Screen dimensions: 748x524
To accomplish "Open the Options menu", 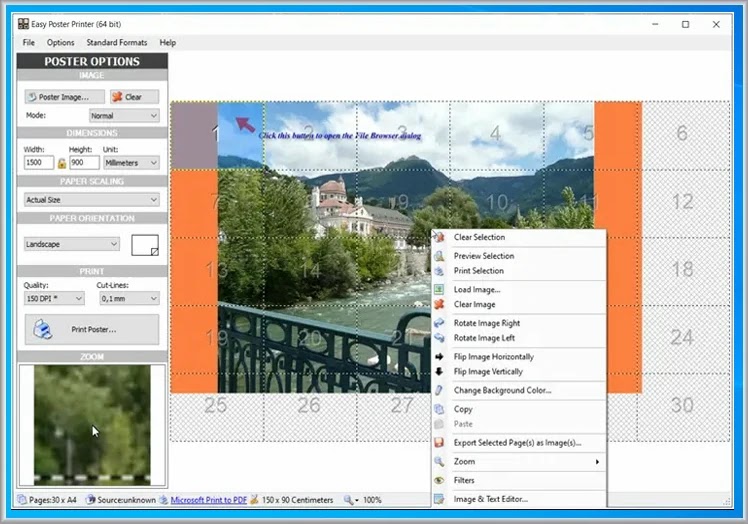I will [61, 42].
